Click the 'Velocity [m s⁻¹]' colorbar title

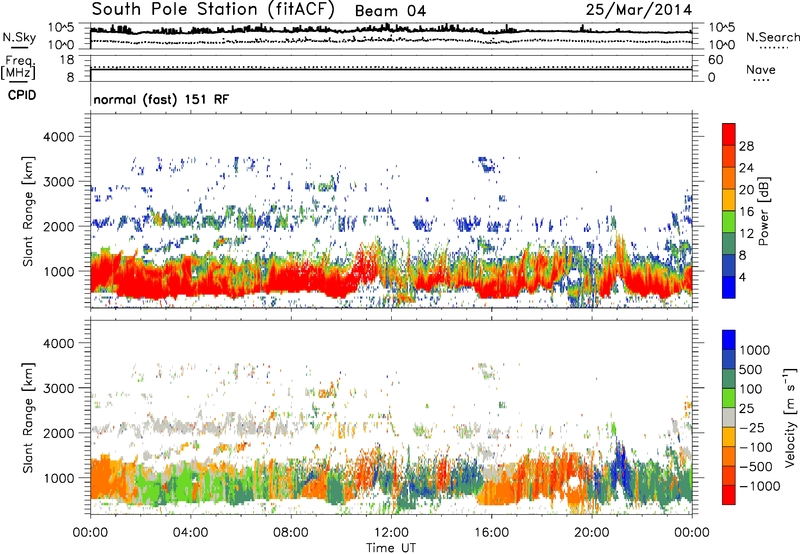(x=791, y=417)
